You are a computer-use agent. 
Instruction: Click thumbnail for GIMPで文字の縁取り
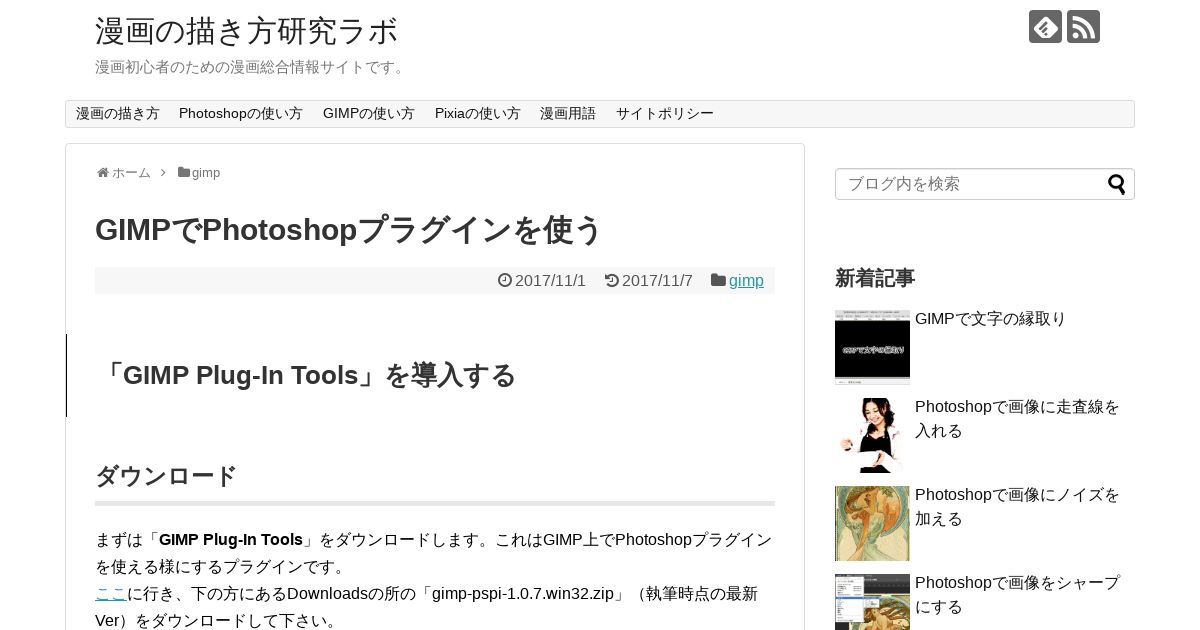pos(872,347)
